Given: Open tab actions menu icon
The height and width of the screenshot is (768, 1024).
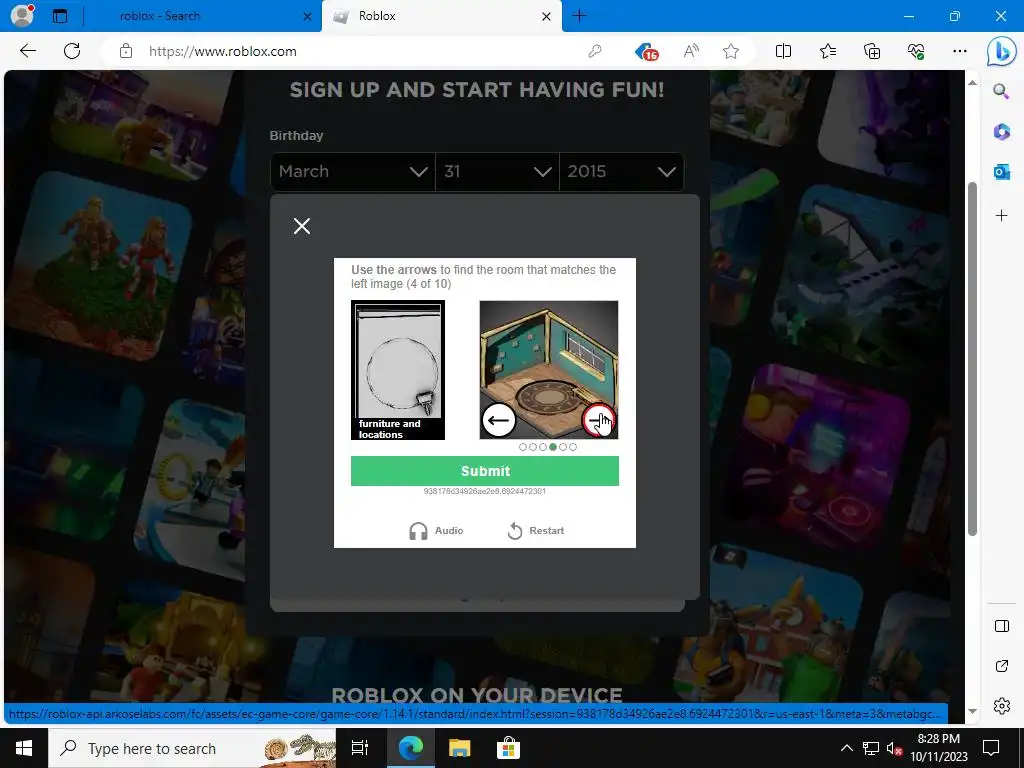Looking at the screenshot, I should (x=60, y=16).
